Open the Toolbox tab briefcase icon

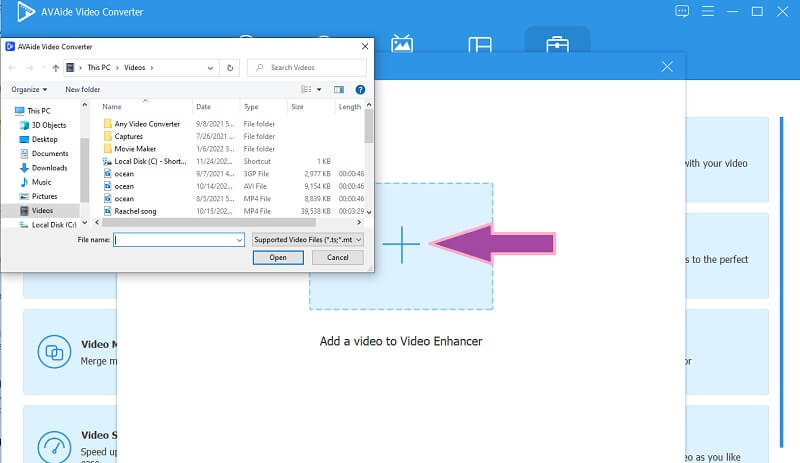tap(557, 44)
